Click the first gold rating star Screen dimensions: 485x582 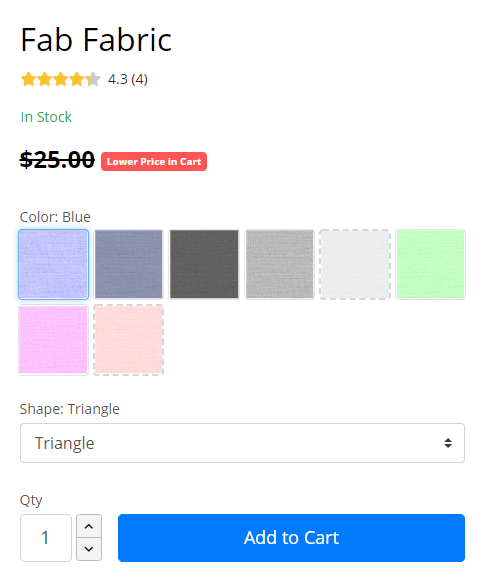tap(28, 79)
